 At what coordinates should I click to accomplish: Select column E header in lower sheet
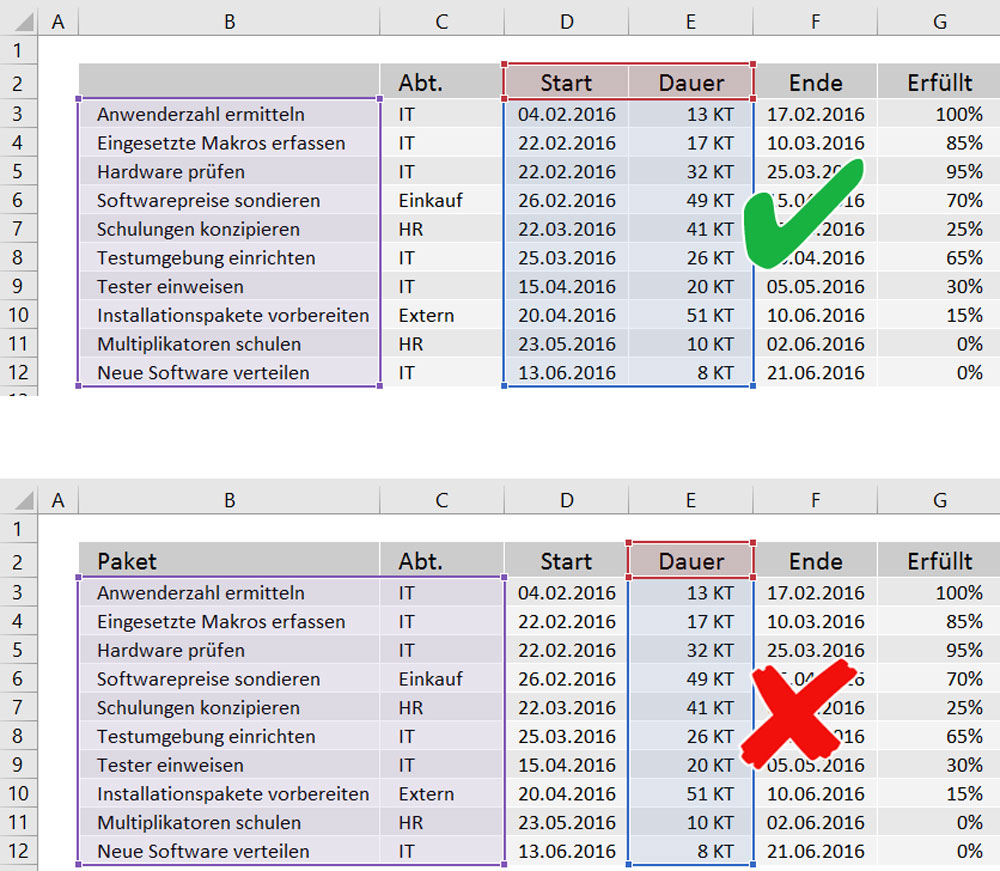(x=691, y=499)
